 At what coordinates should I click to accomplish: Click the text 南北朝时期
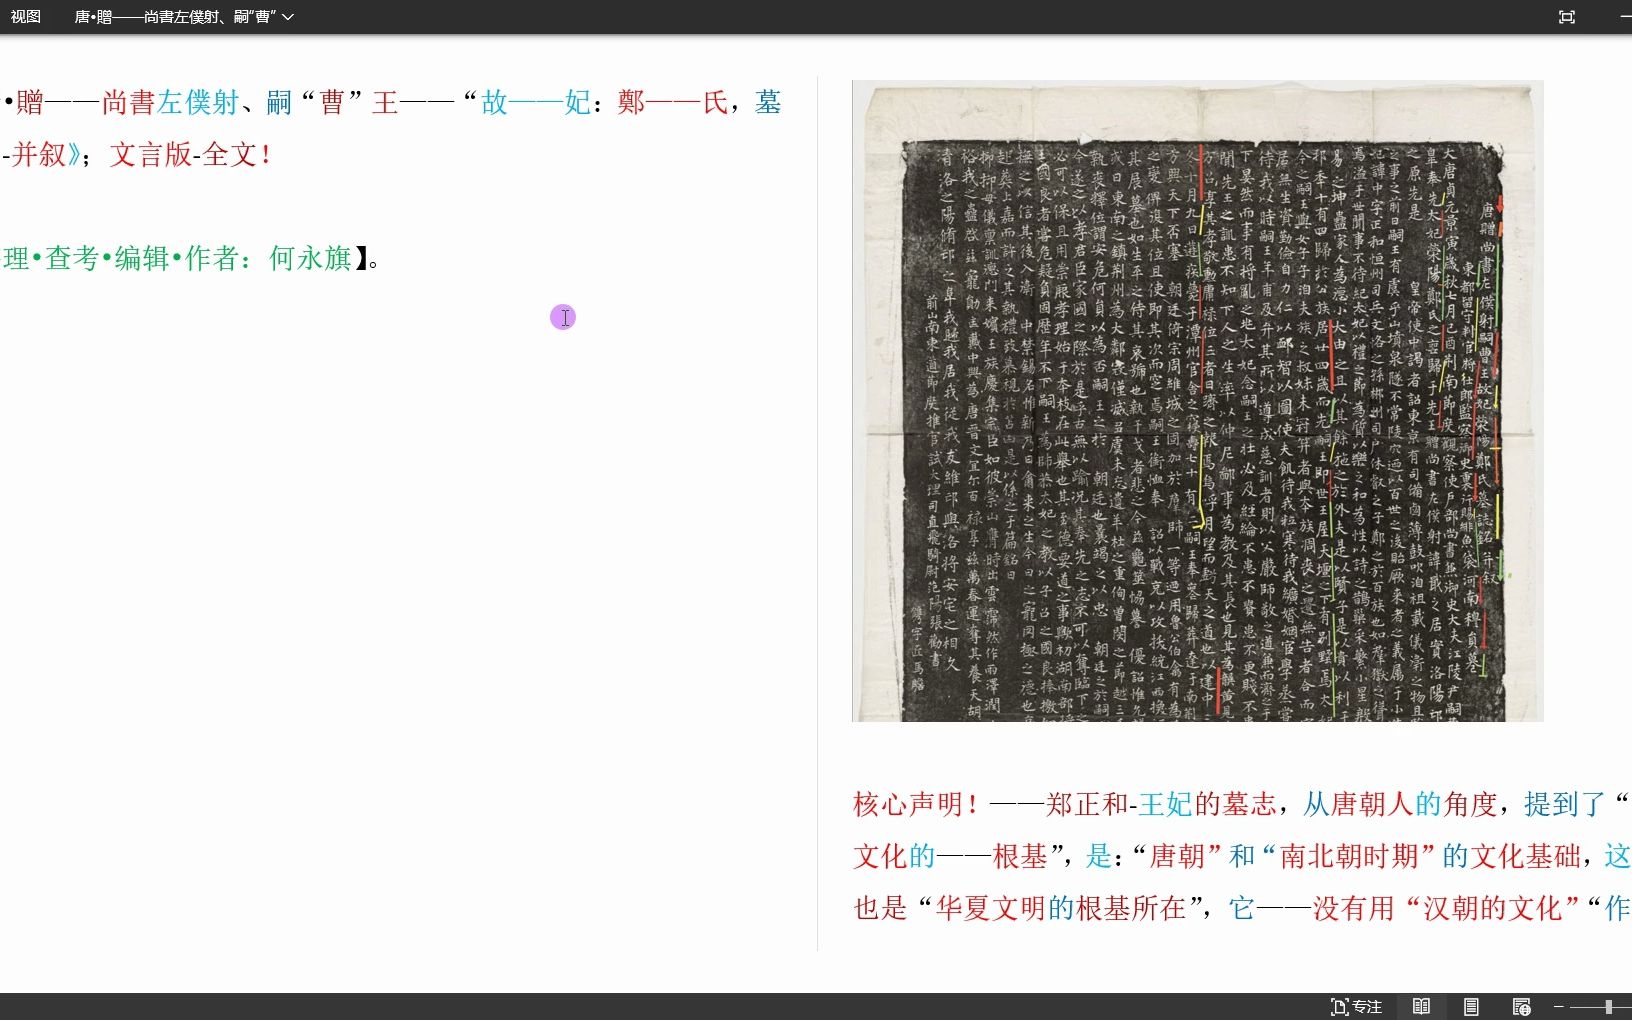pos(1349,856)
